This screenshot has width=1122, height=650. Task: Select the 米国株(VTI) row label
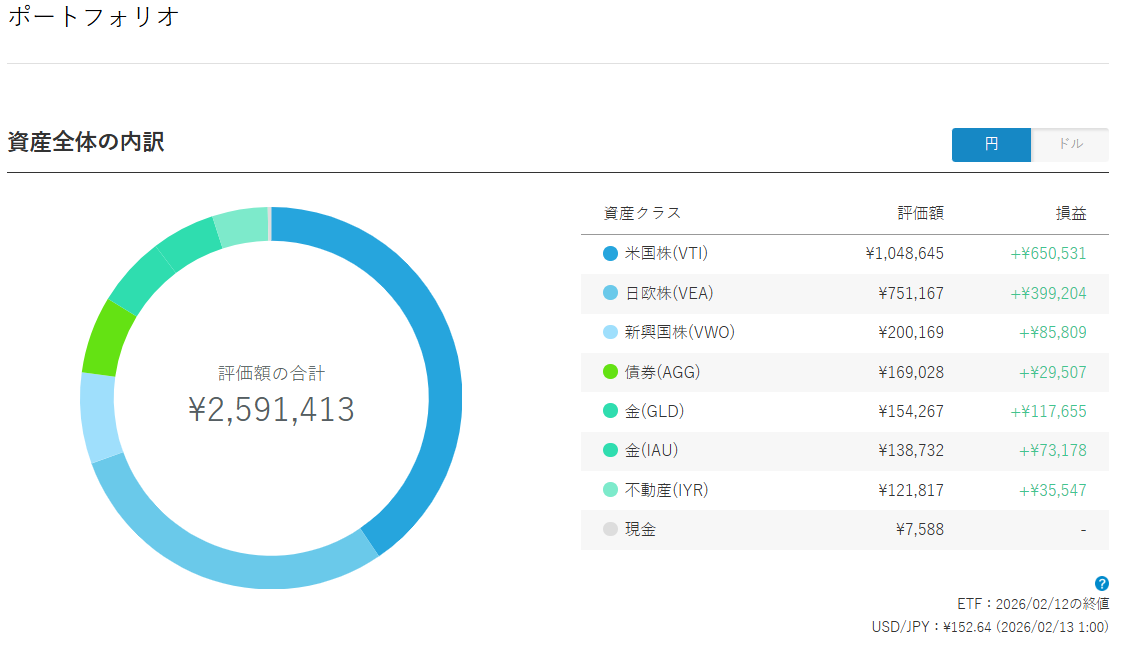(666, 254)
